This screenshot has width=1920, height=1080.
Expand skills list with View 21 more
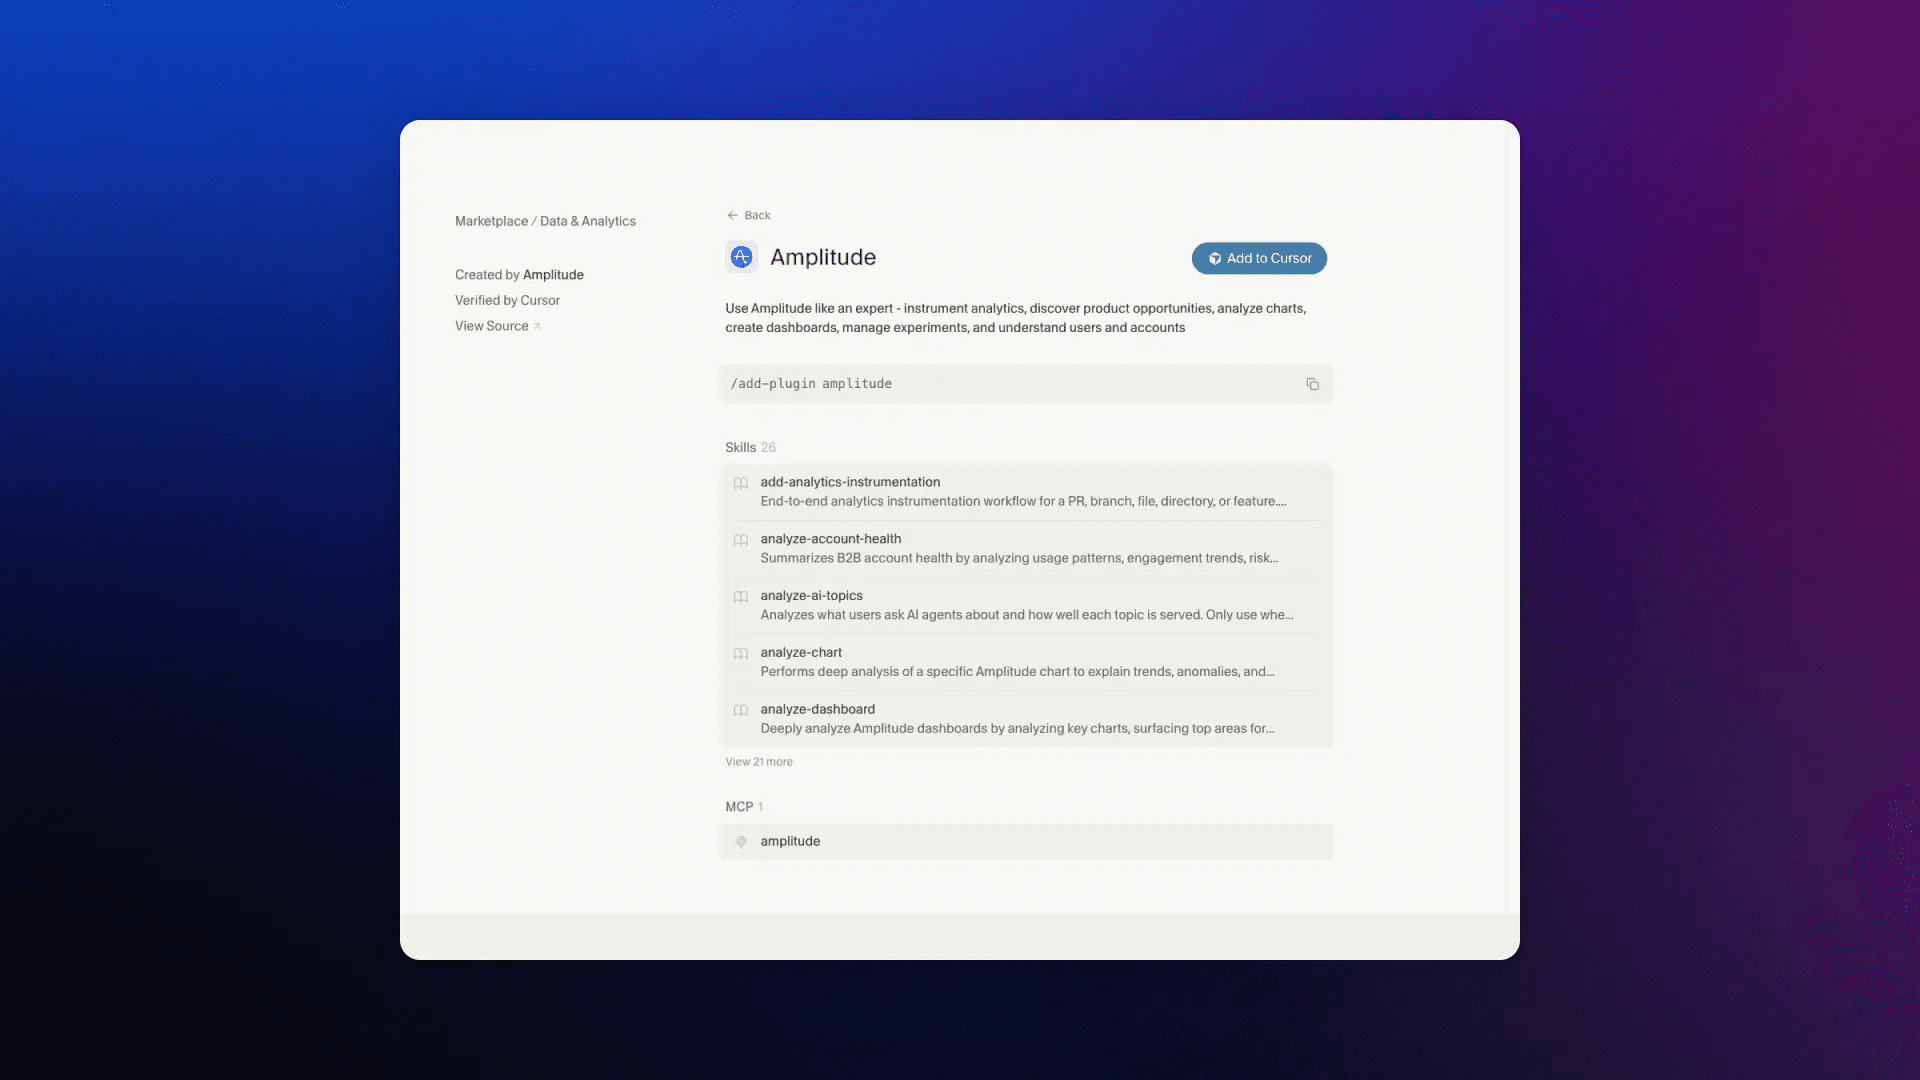click(x=759, y=762)
